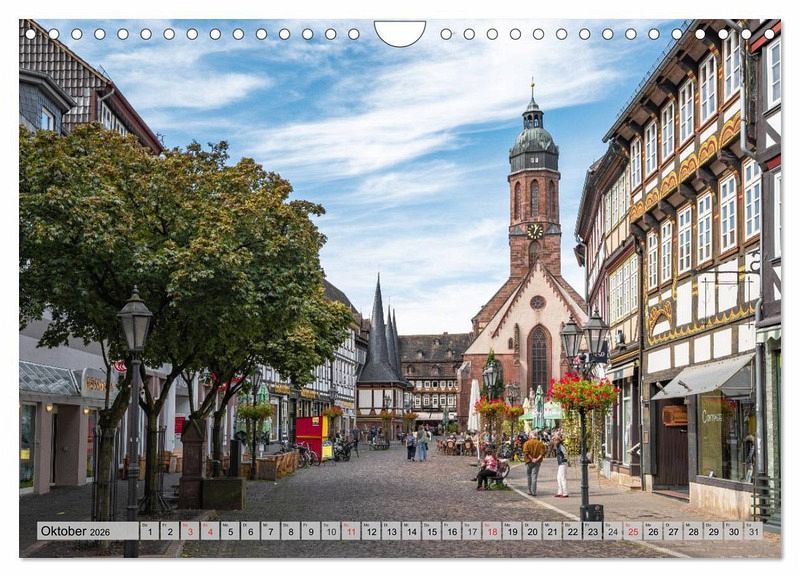The height and width of the screenshot is (577, 800).
Task: Select day 22 in the date row
Action: pyautogui.click(x=571, y=531)
